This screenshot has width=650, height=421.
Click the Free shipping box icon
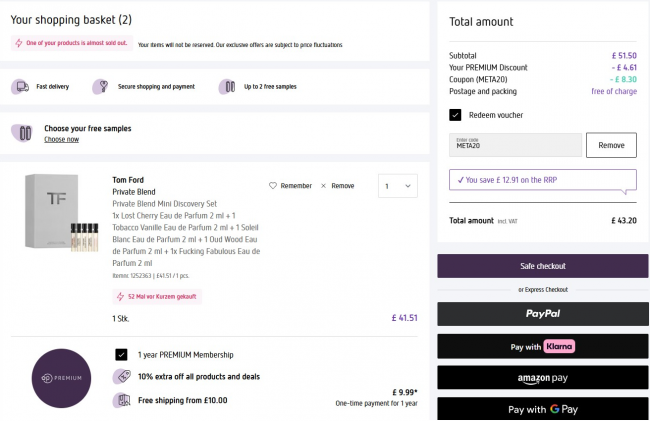[122, 400]
